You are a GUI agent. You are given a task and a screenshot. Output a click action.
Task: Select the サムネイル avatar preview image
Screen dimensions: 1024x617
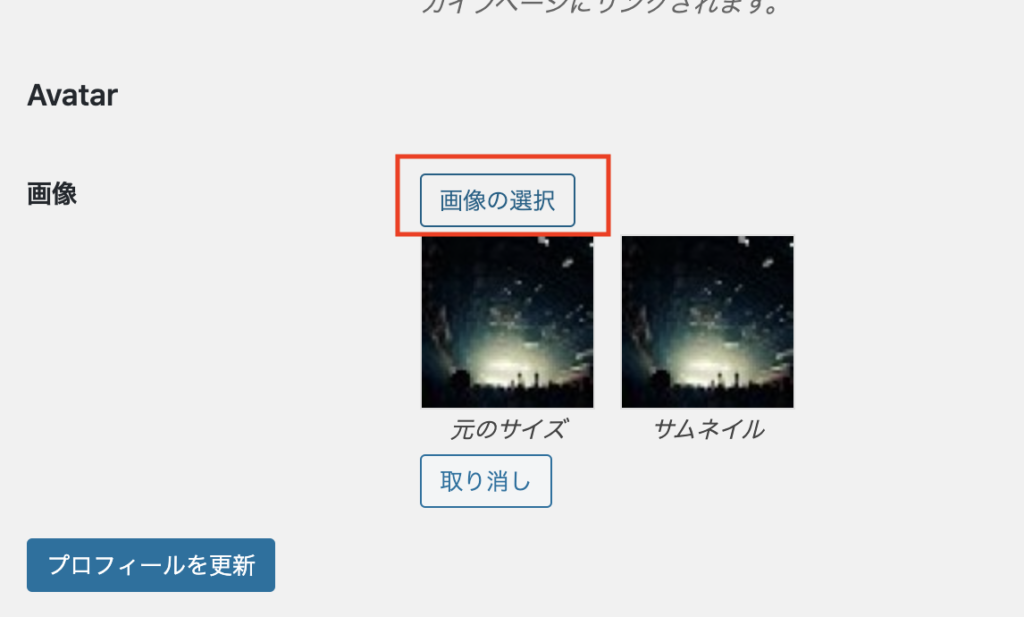(707, 322)
